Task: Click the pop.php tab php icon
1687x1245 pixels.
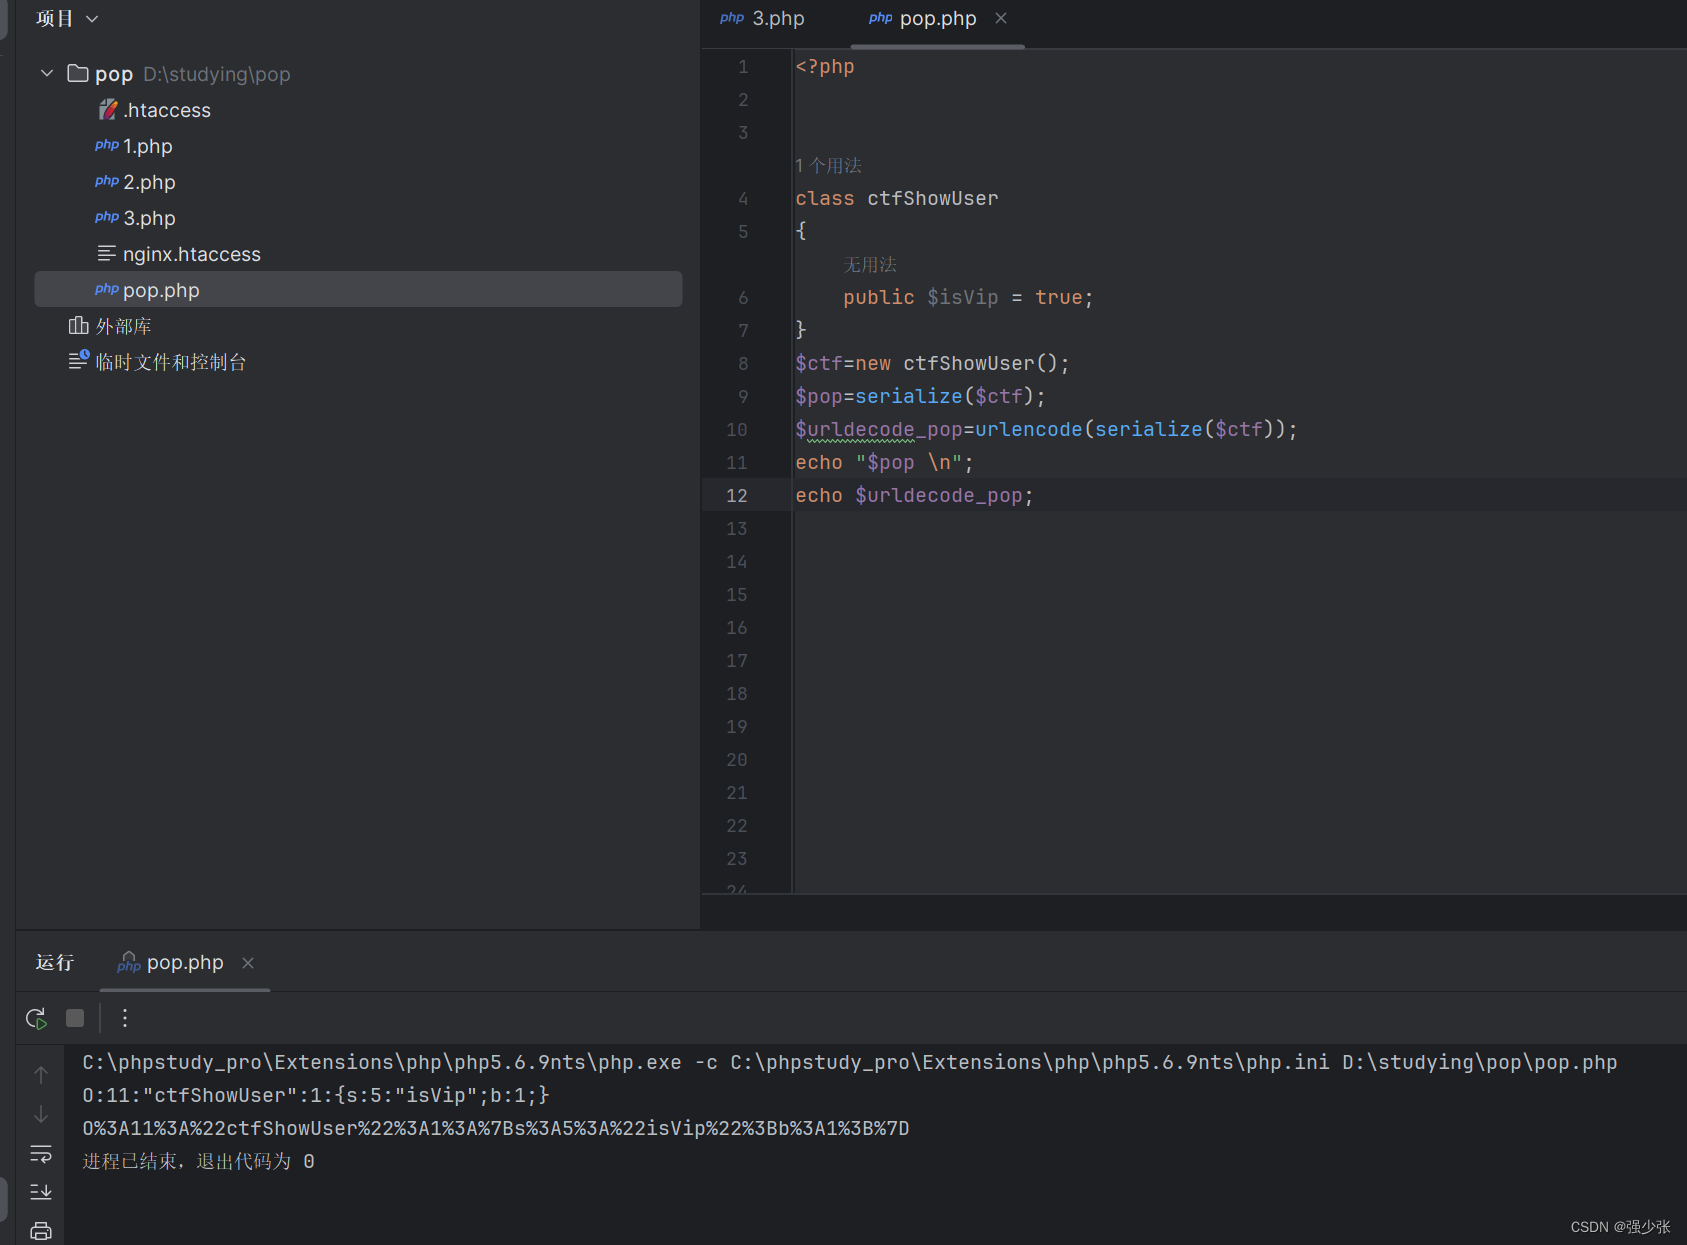Action: (880, 18)
